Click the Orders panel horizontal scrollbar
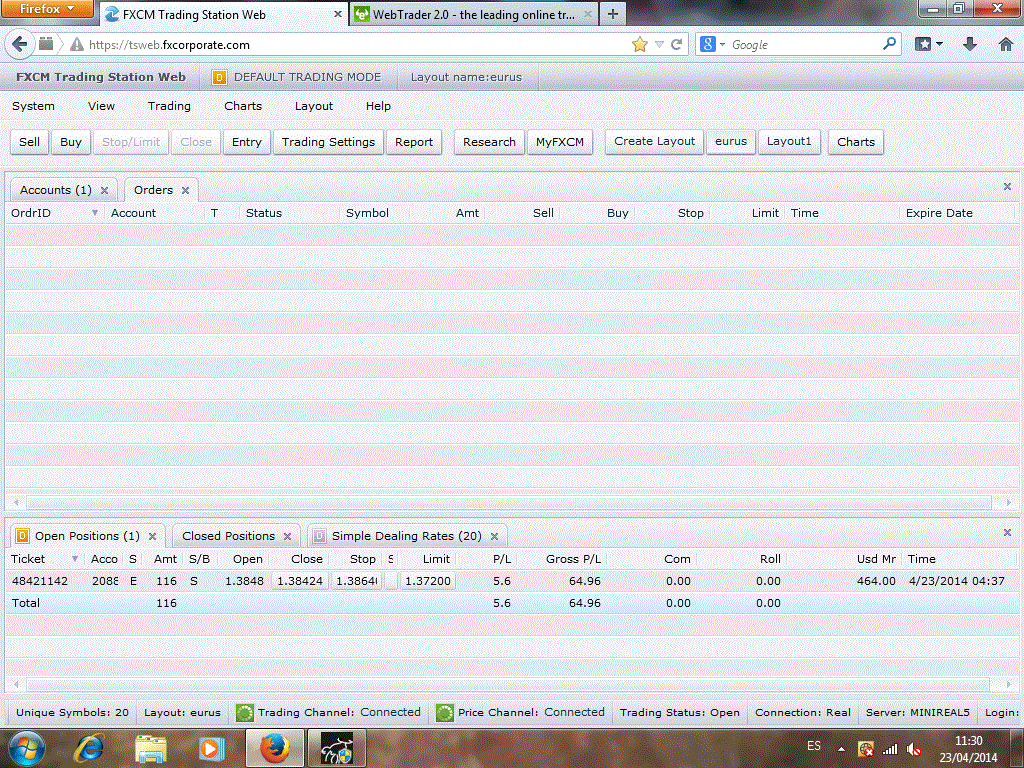Viewport: 1024px width, 768px height. [x=509, y=502]
